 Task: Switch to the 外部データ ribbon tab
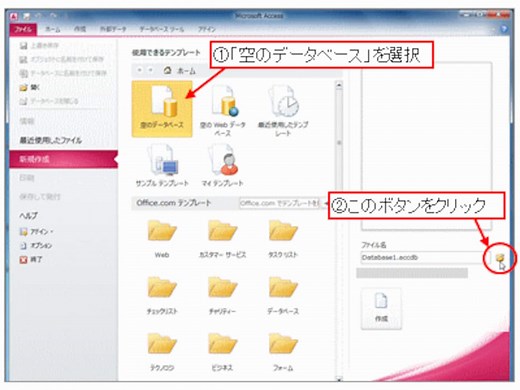pos(113,29)
